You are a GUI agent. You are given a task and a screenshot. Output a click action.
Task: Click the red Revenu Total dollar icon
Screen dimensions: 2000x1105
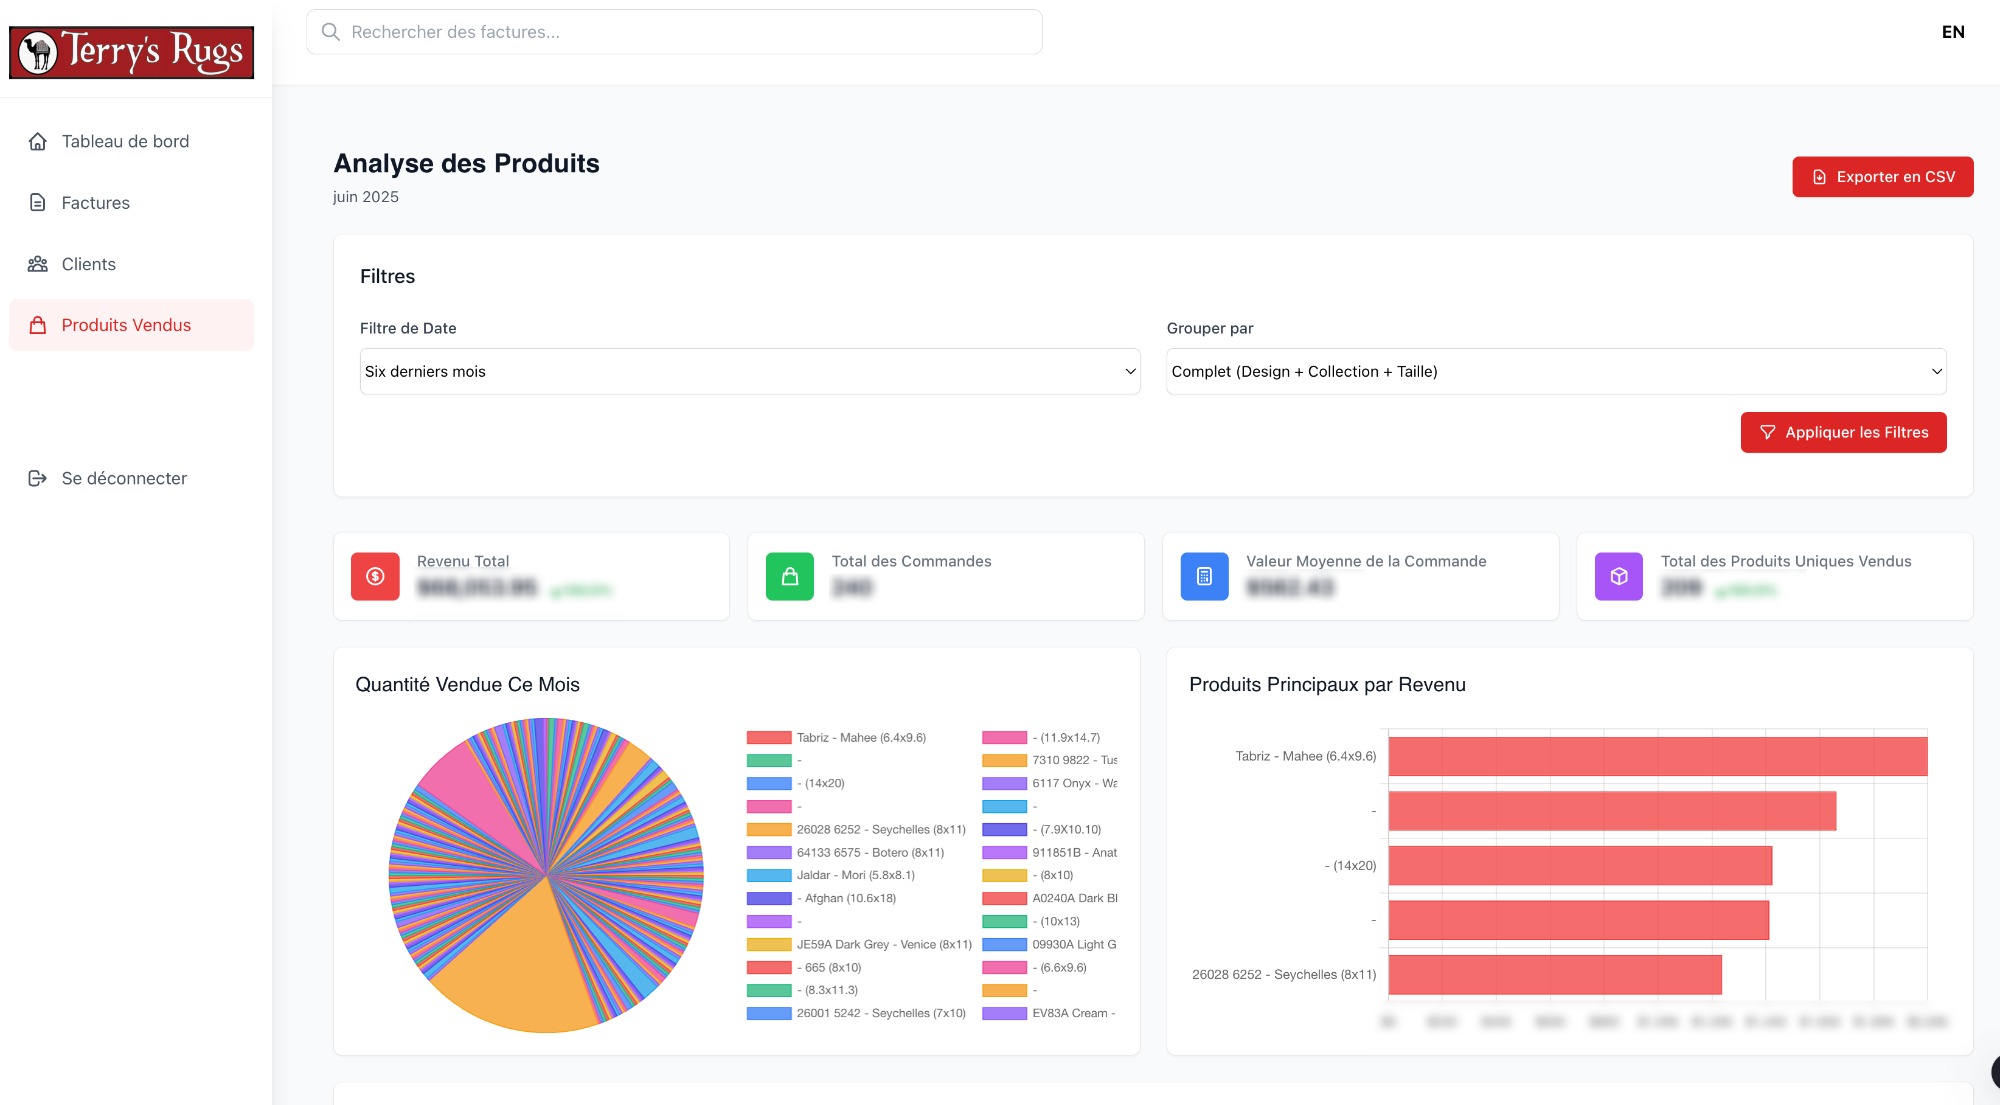pyautogui.click(x=374, y=576)
